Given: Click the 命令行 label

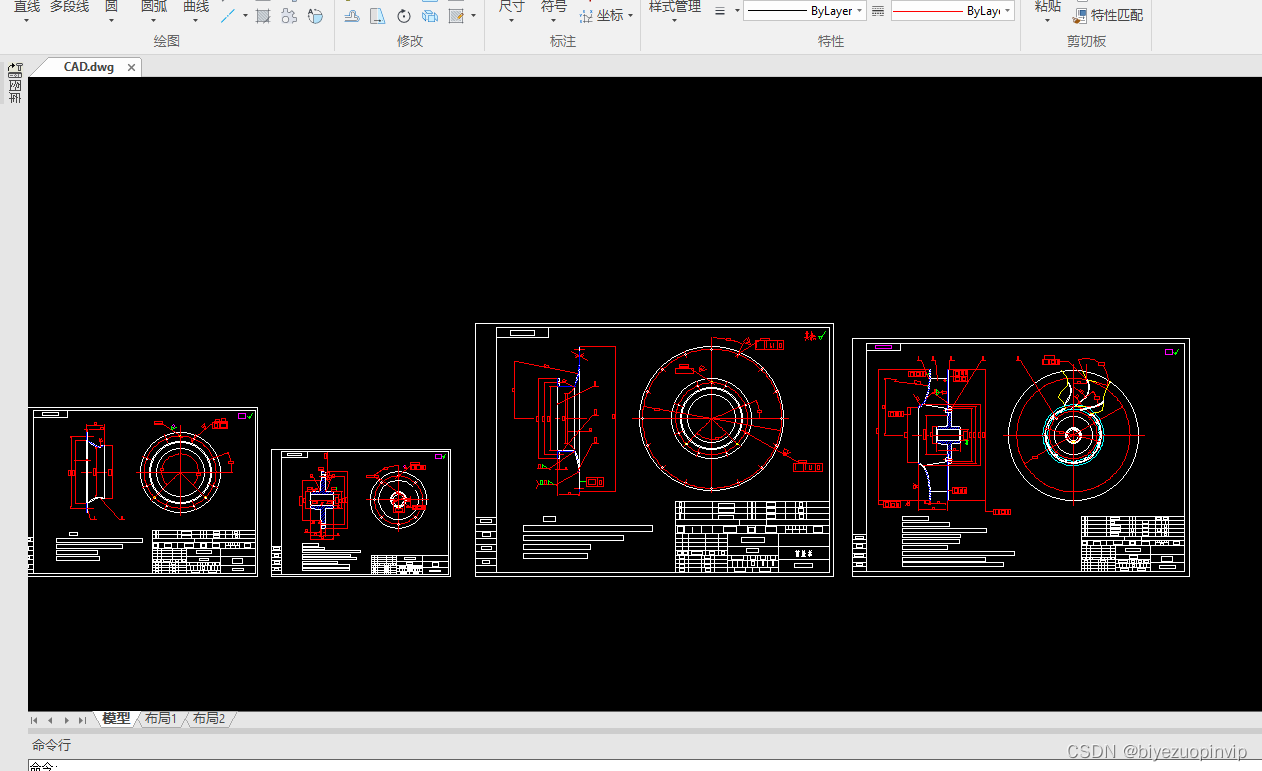Looking at the screenshot, I should click(x=51, y=745).
